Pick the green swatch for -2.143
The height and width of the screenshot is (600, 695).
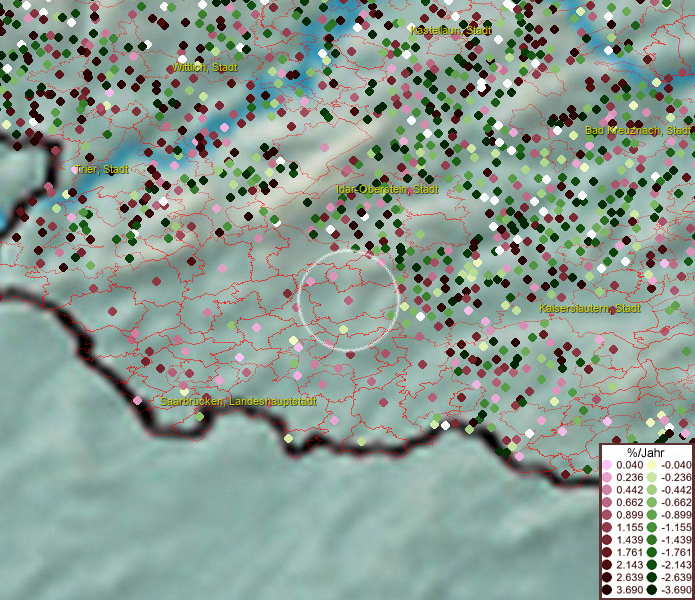pyautogui.click(x=652, y=565)
